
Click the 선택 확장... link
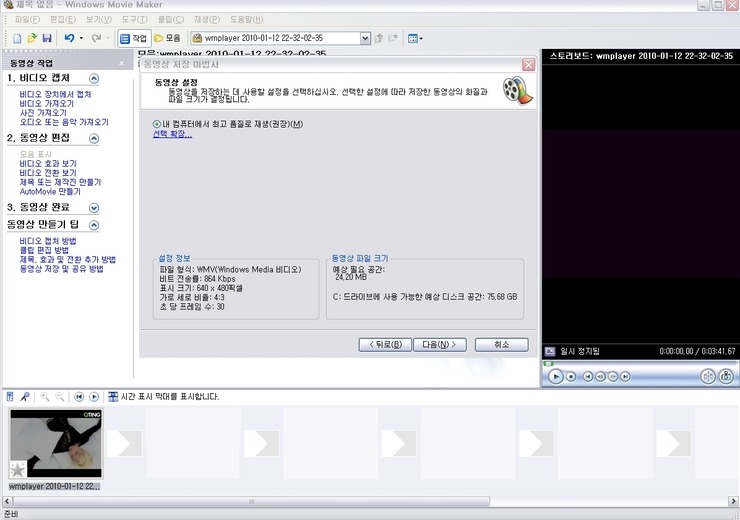pyautogui.click(x=172, y=134)
